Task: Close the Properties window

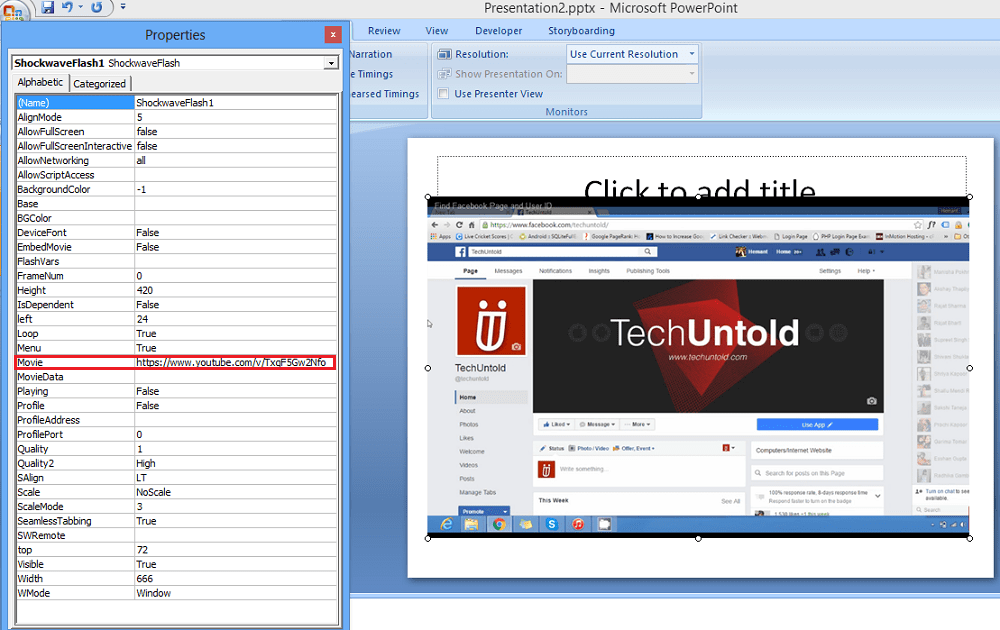Action: 333,34
